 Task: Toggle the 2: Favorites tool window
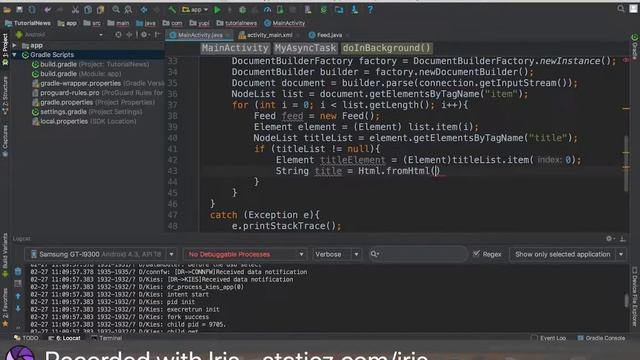coord(5,307)
